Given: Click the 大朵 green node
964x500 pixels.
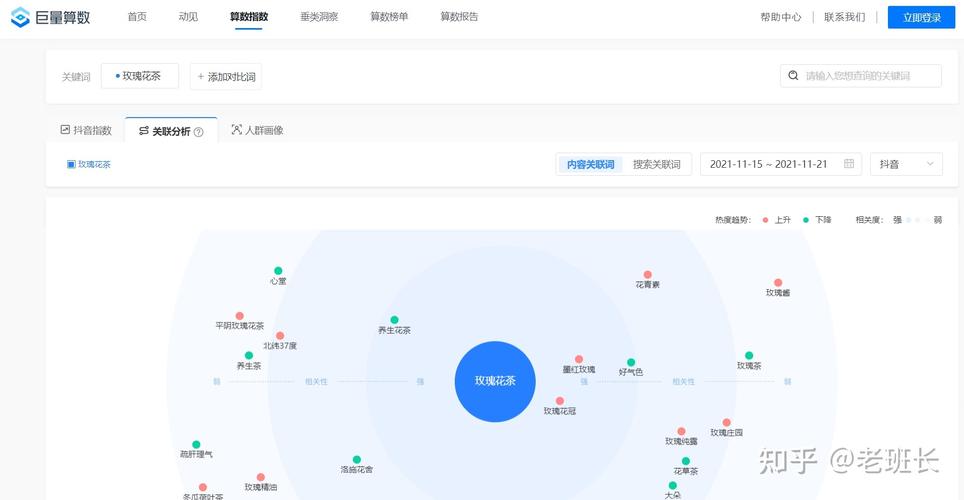Looking at the screenshot, I should pyautogui.click(x=673, y=485).
